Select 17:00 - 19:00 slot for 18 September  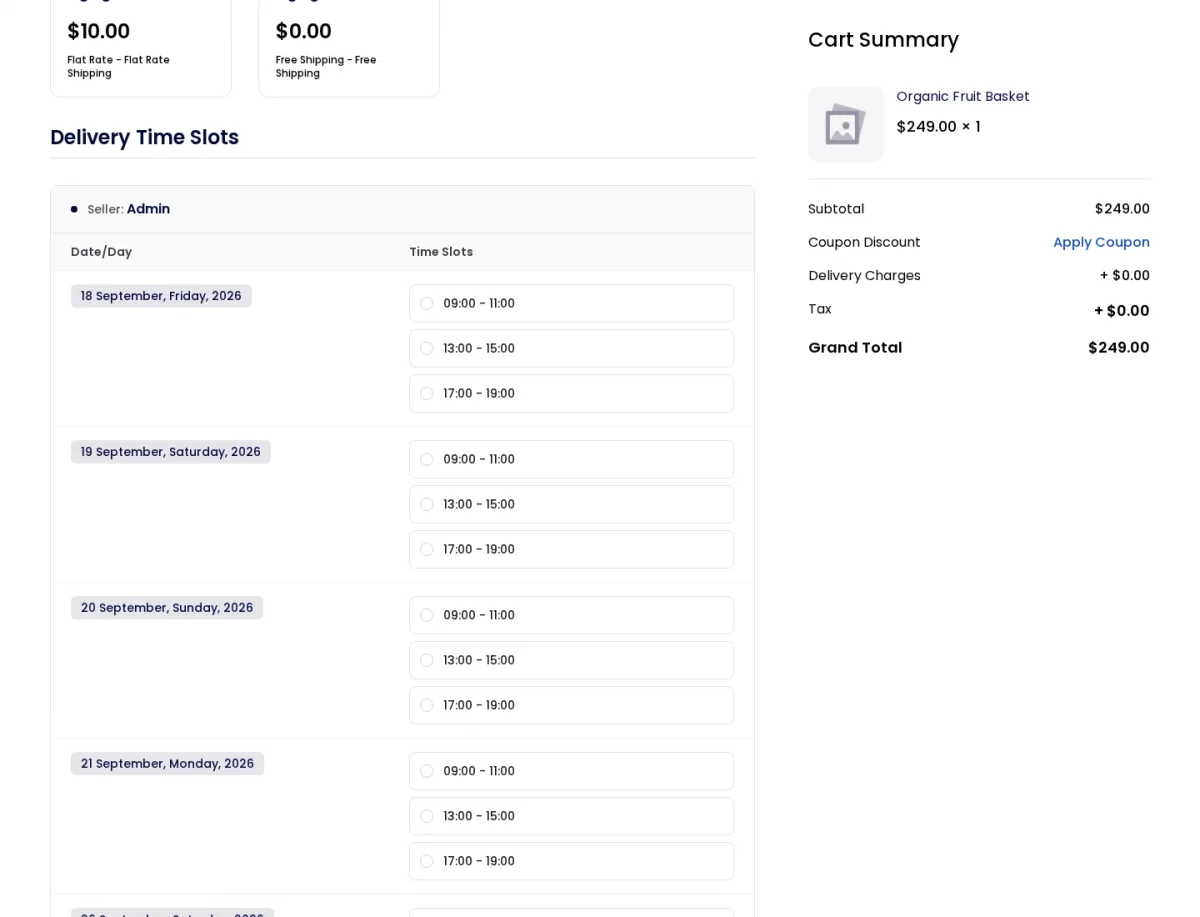point(571,393)
